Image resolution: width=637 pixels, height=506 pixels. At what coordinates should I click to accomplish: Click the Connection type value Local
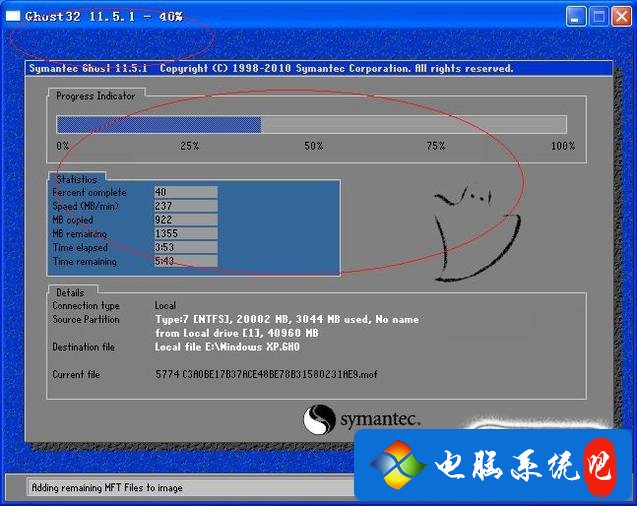click(165, 305)
